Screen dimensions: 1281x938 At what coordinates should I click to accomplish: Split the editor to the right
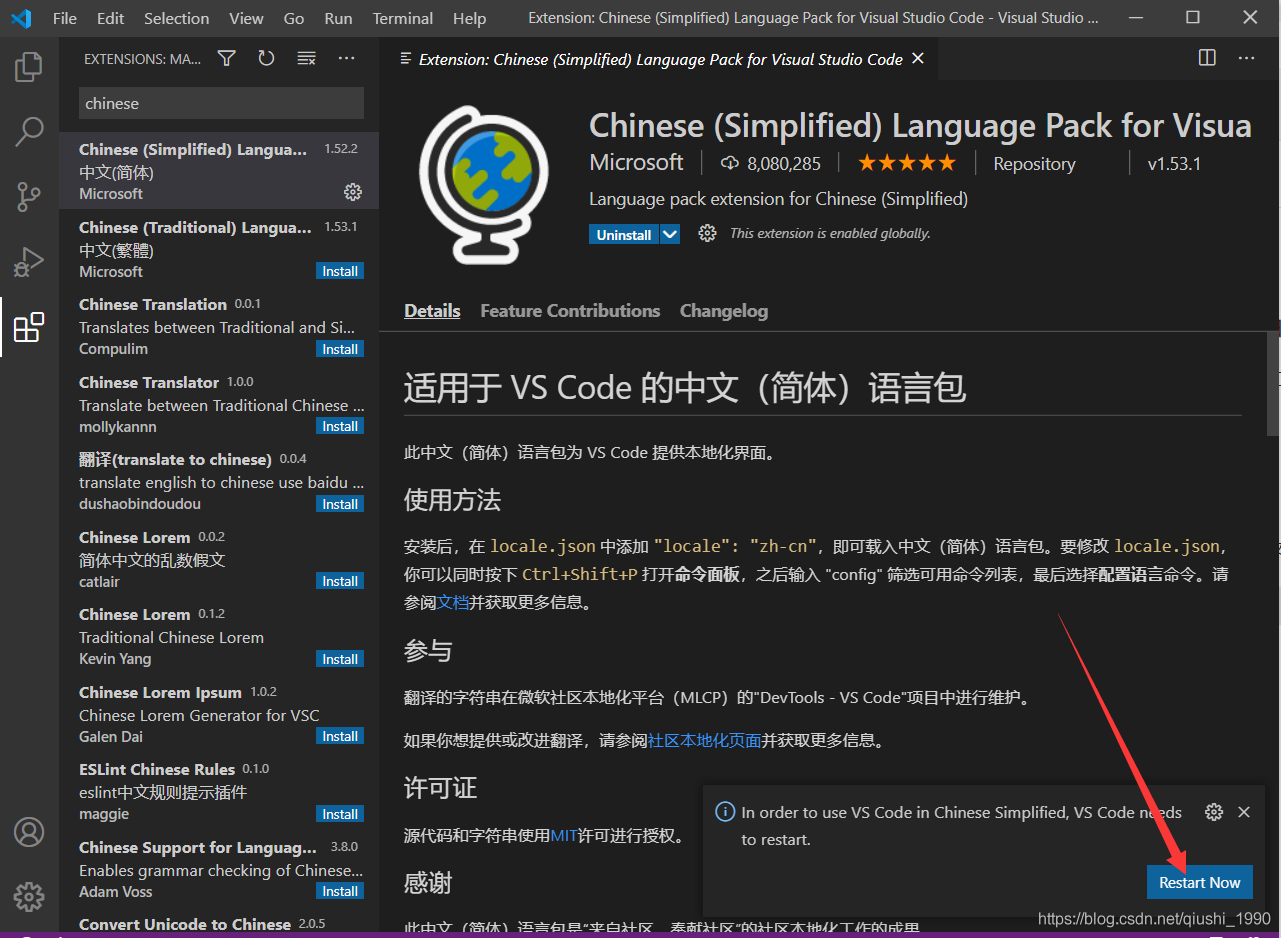(1207, 58)
